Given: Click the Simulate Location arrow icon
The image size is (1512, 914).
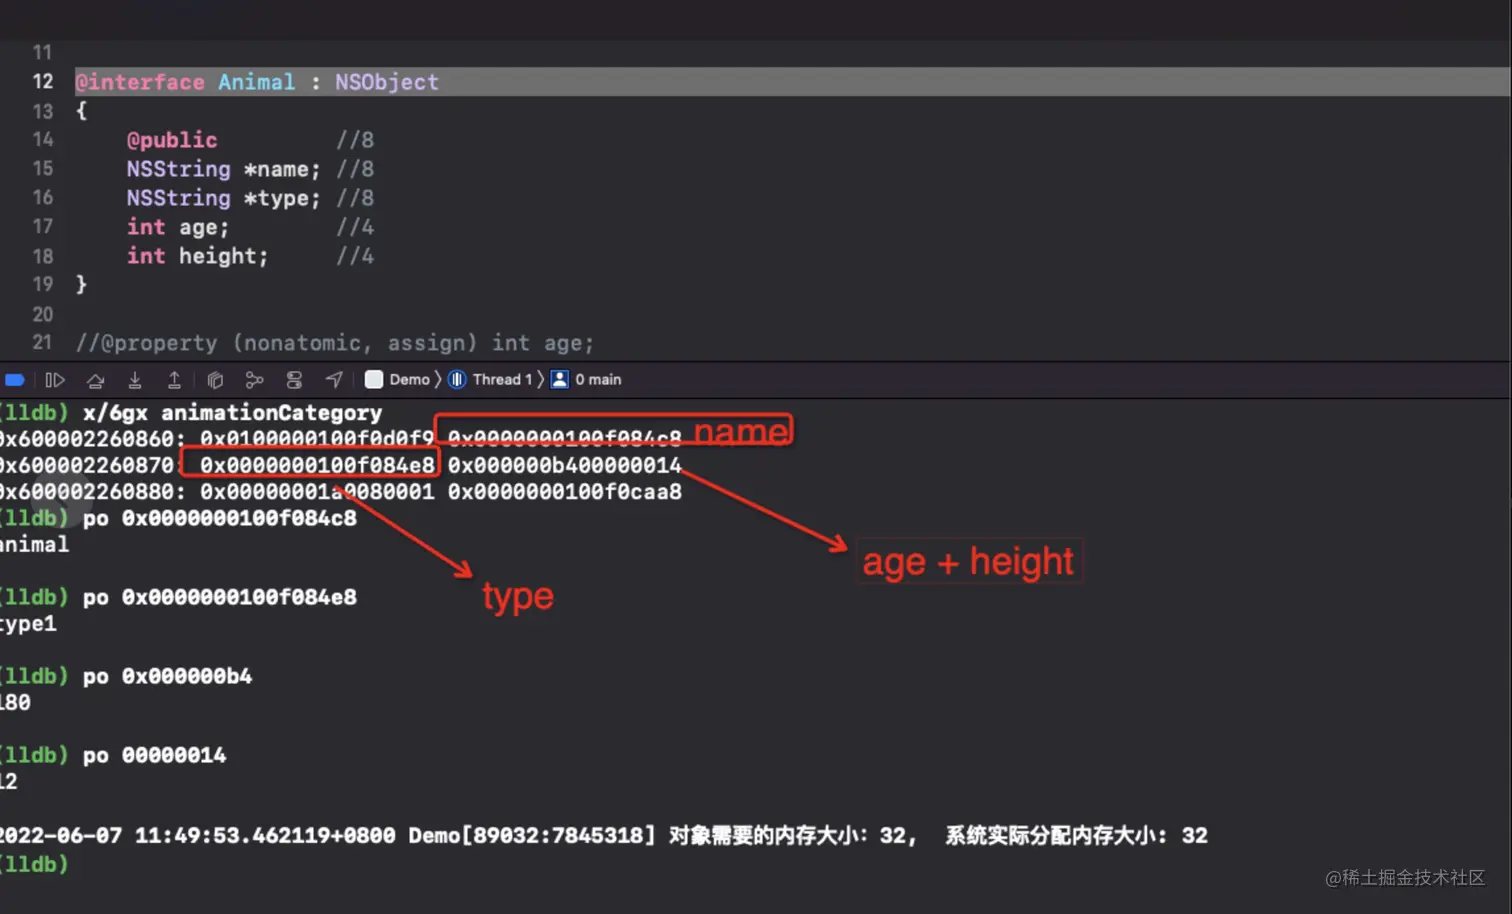Looking at the screenshot, I should point(334,380).
